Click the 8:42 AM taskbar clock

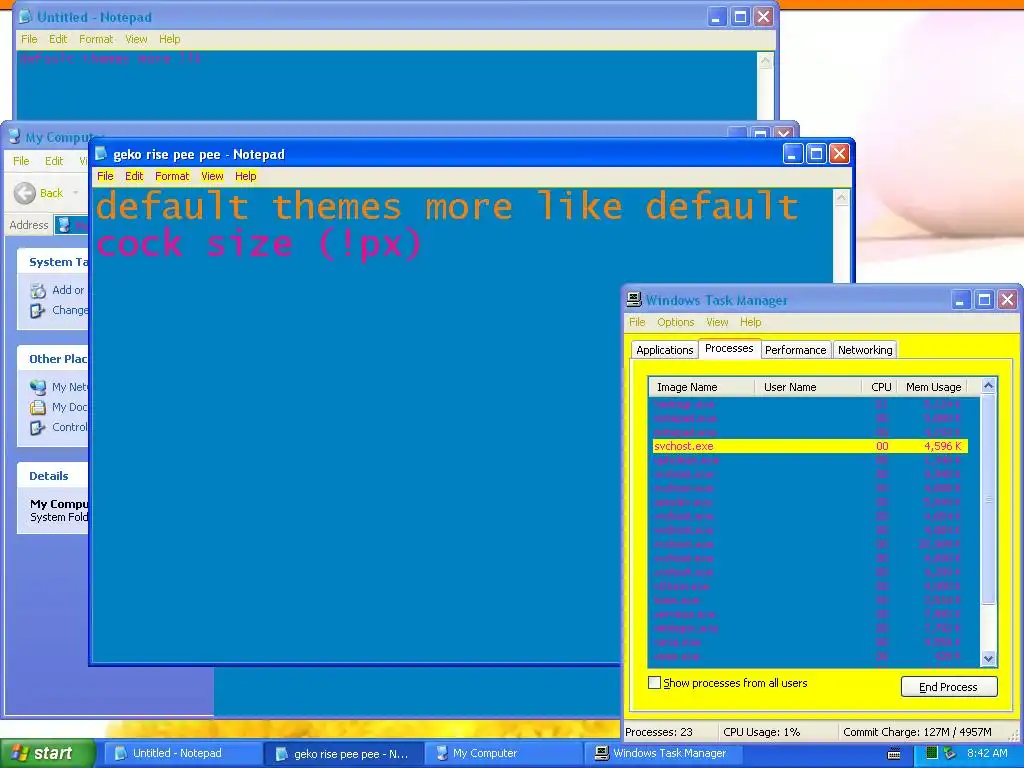coord(987,753)
